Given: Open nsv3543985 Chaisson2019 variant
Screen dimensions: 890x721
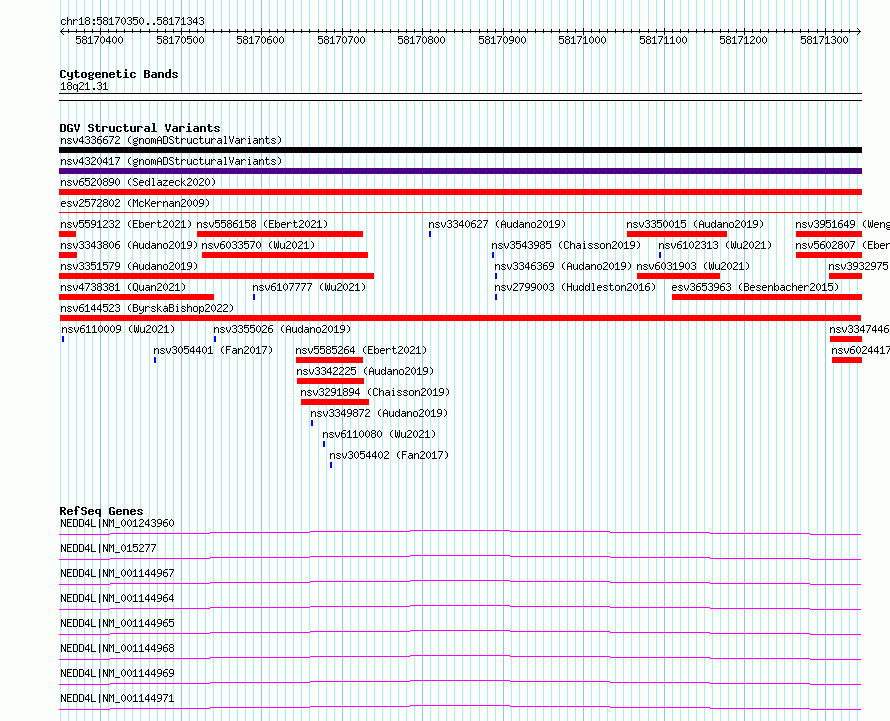Looking at the screenshot, I should (566, 245).
